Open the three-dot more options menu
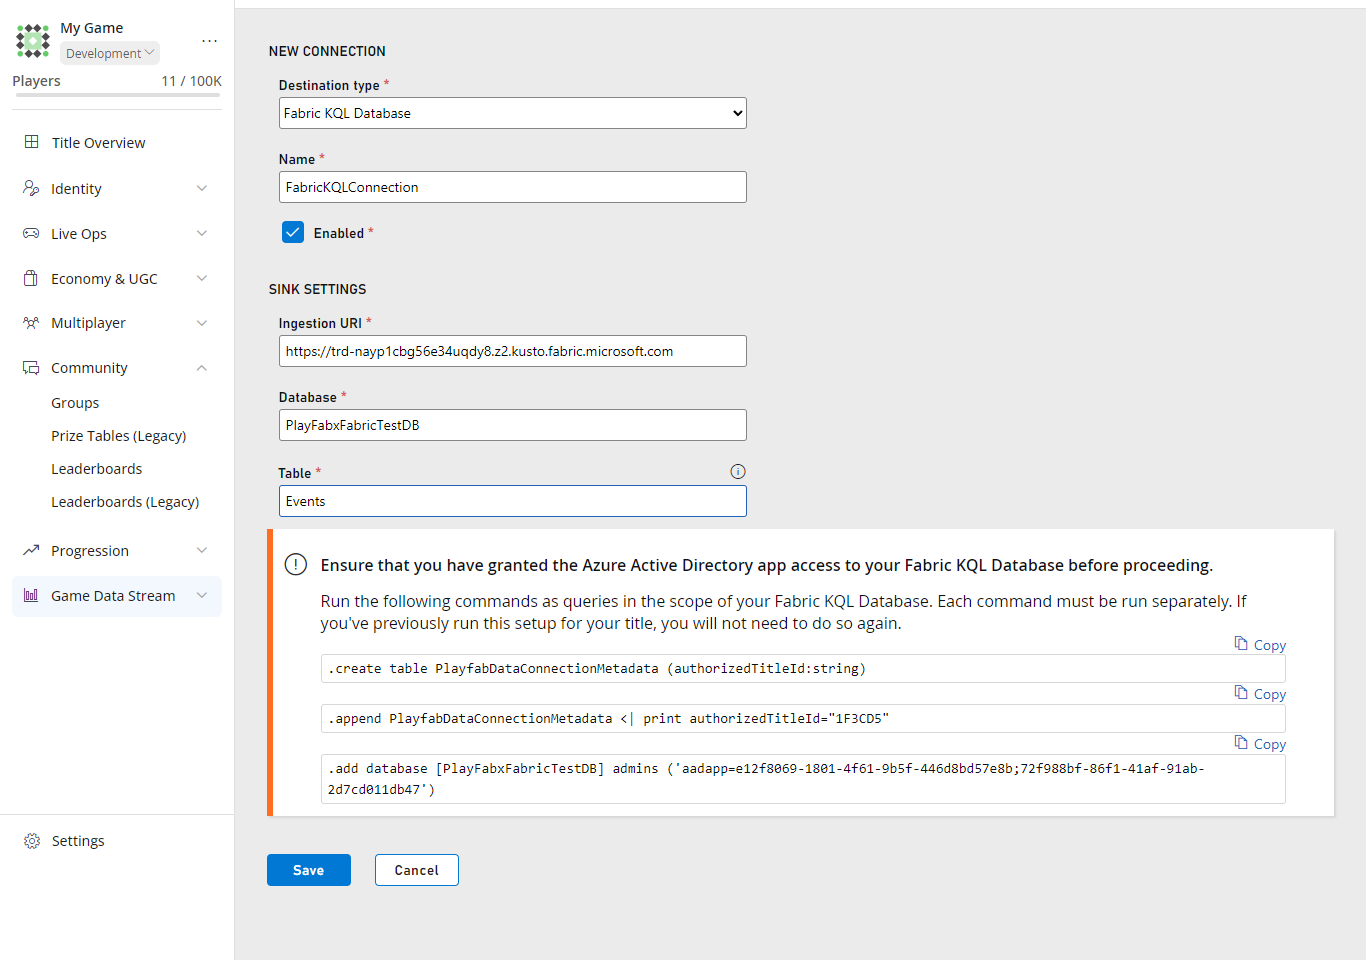 (x=209, y=41)
